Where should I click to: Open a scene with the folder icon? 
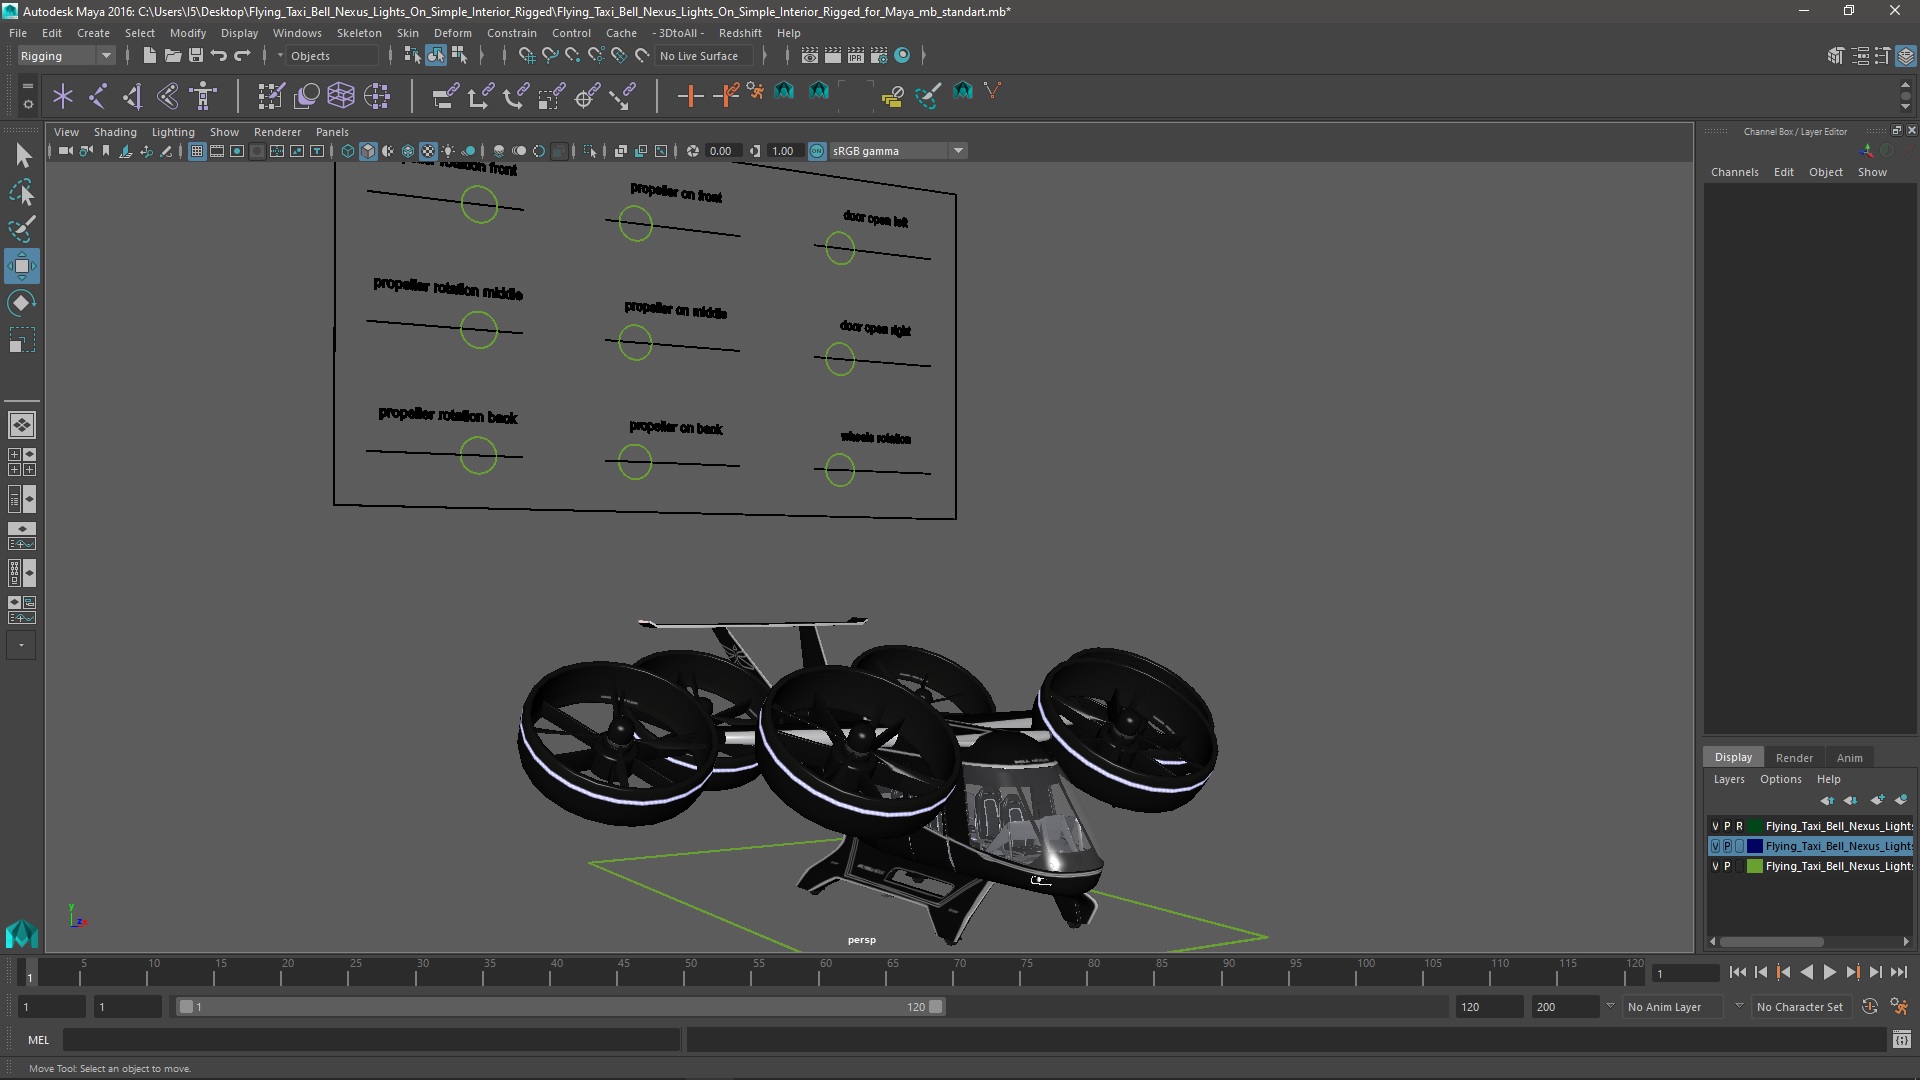pyautogui.click(x=172, y=56)
